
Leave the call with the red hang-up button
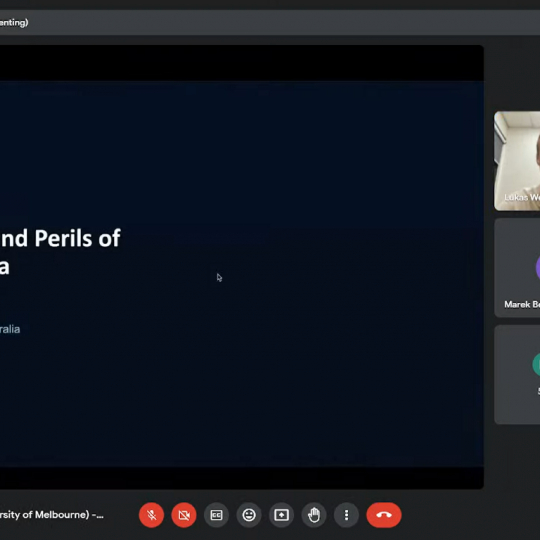coord(384,515)
